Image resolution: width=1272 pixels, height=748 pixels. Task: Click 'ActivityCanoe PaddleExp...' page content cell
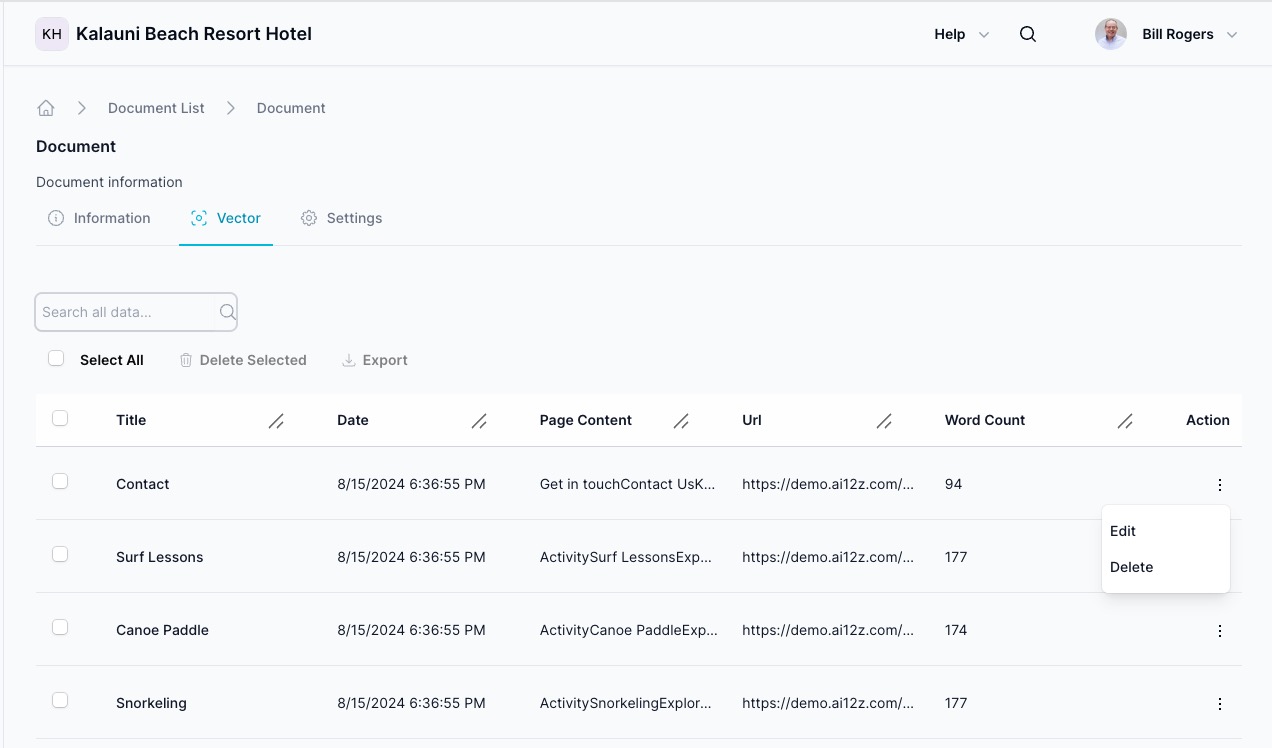[629, 630]
